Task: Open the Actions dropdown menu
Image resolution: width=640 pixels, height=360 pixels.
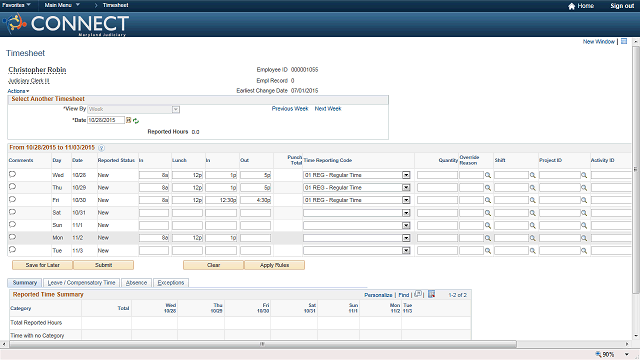Action: (18, 91)
